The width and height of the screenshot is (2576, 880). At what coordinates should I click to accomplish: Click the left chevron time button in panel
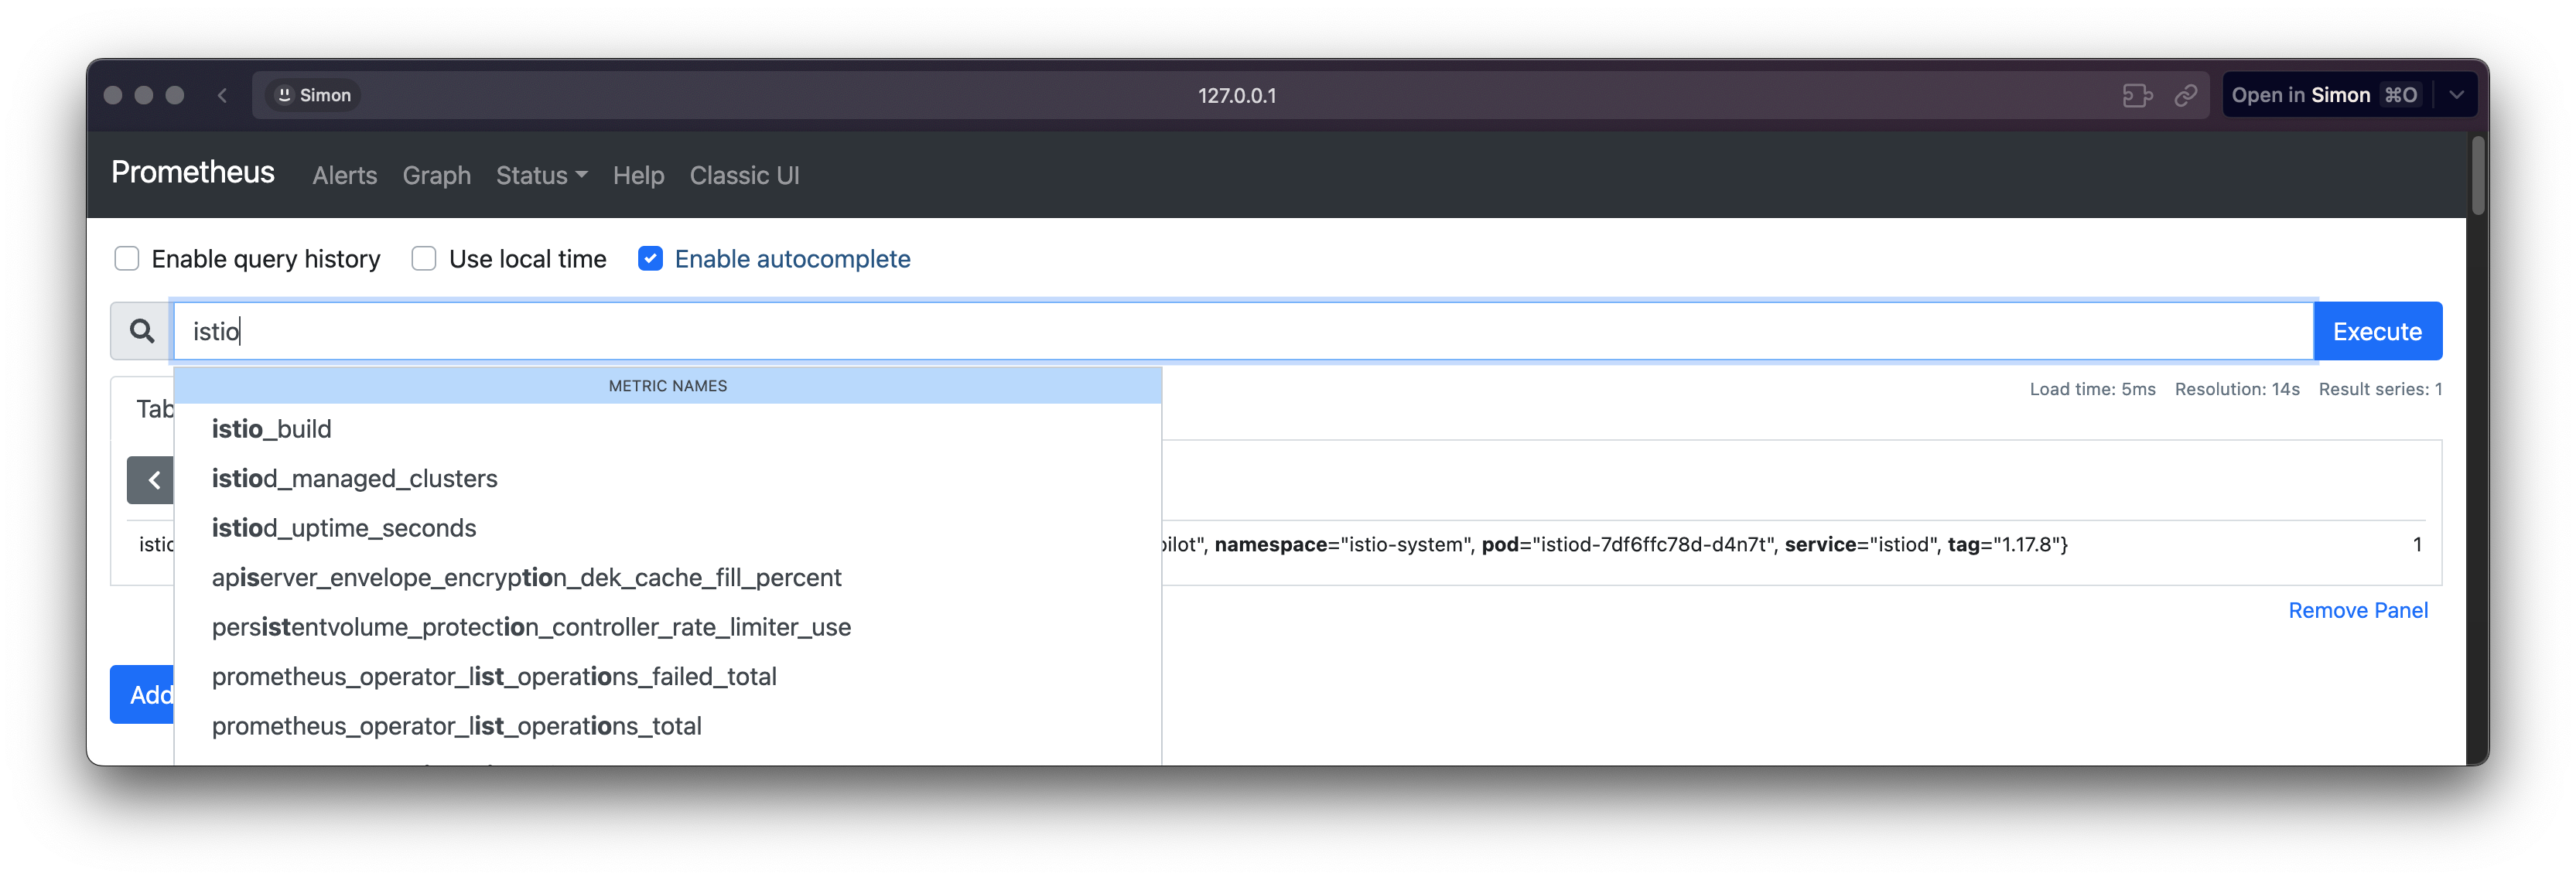152,480
